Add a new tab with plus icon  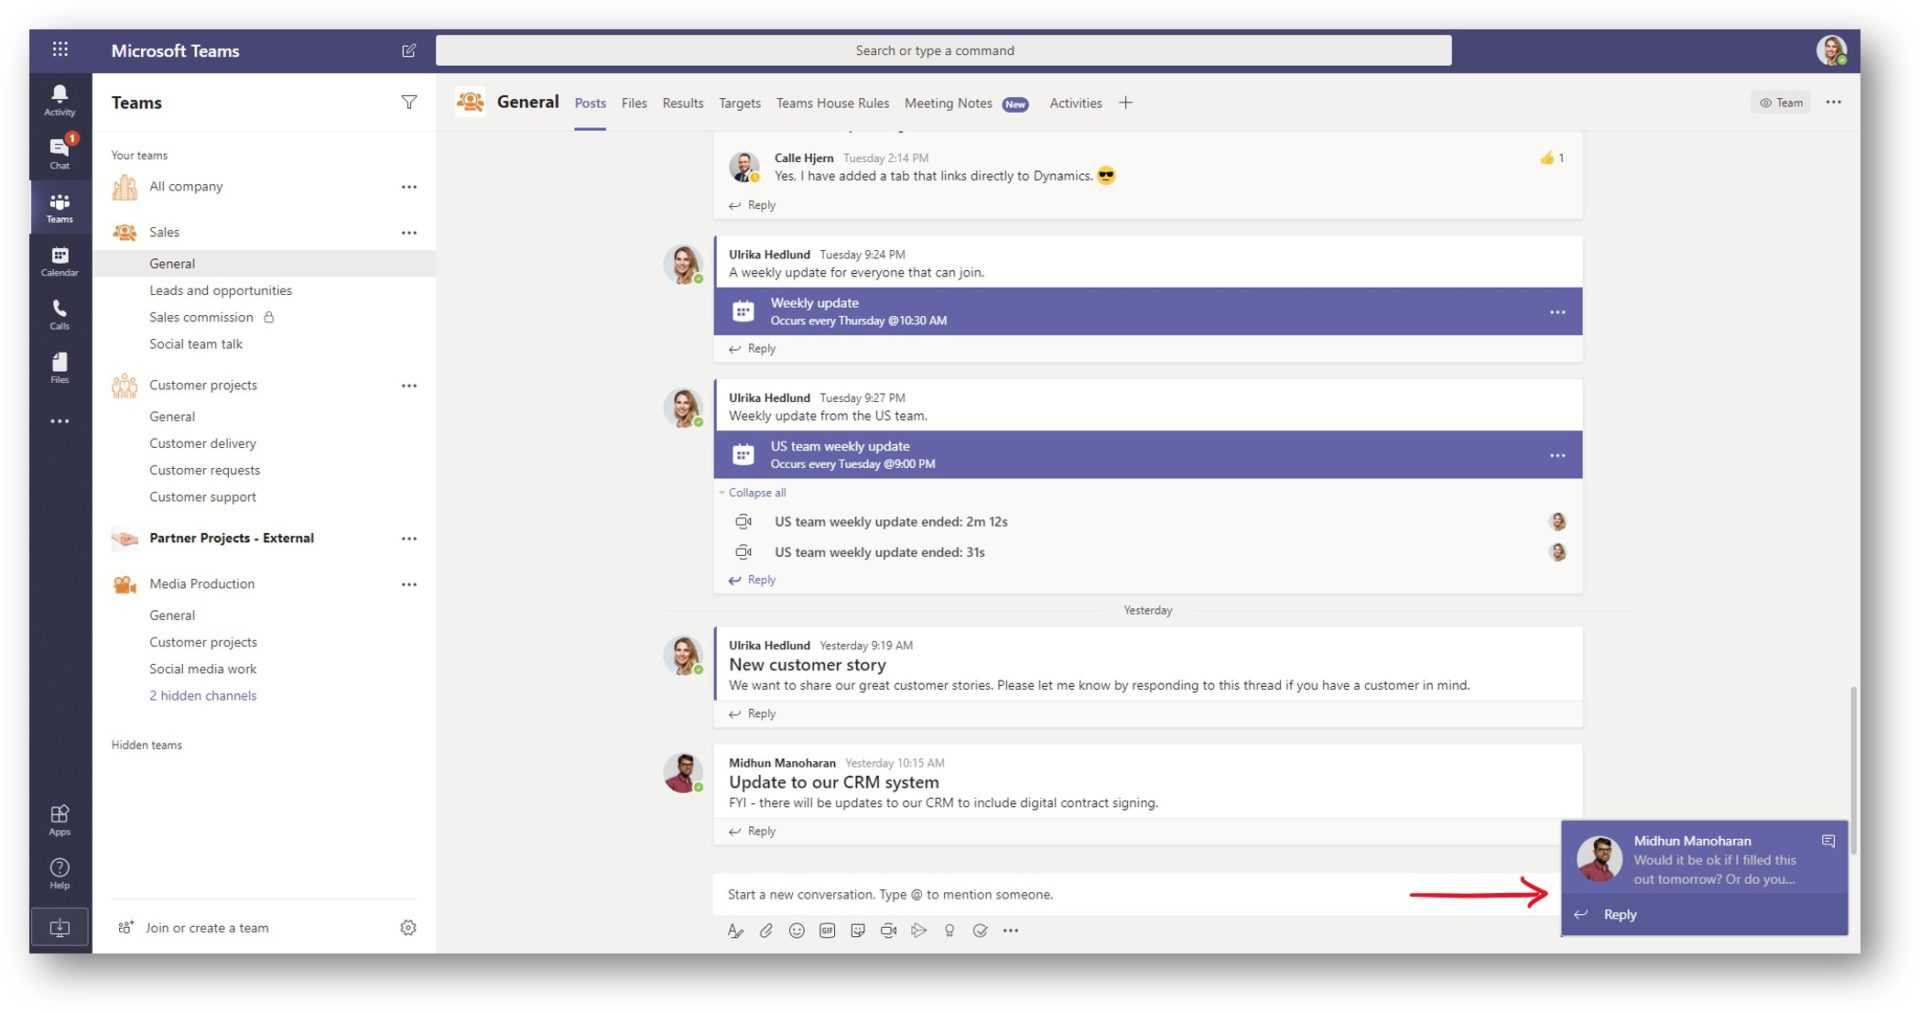click(x=1126, y=102)
